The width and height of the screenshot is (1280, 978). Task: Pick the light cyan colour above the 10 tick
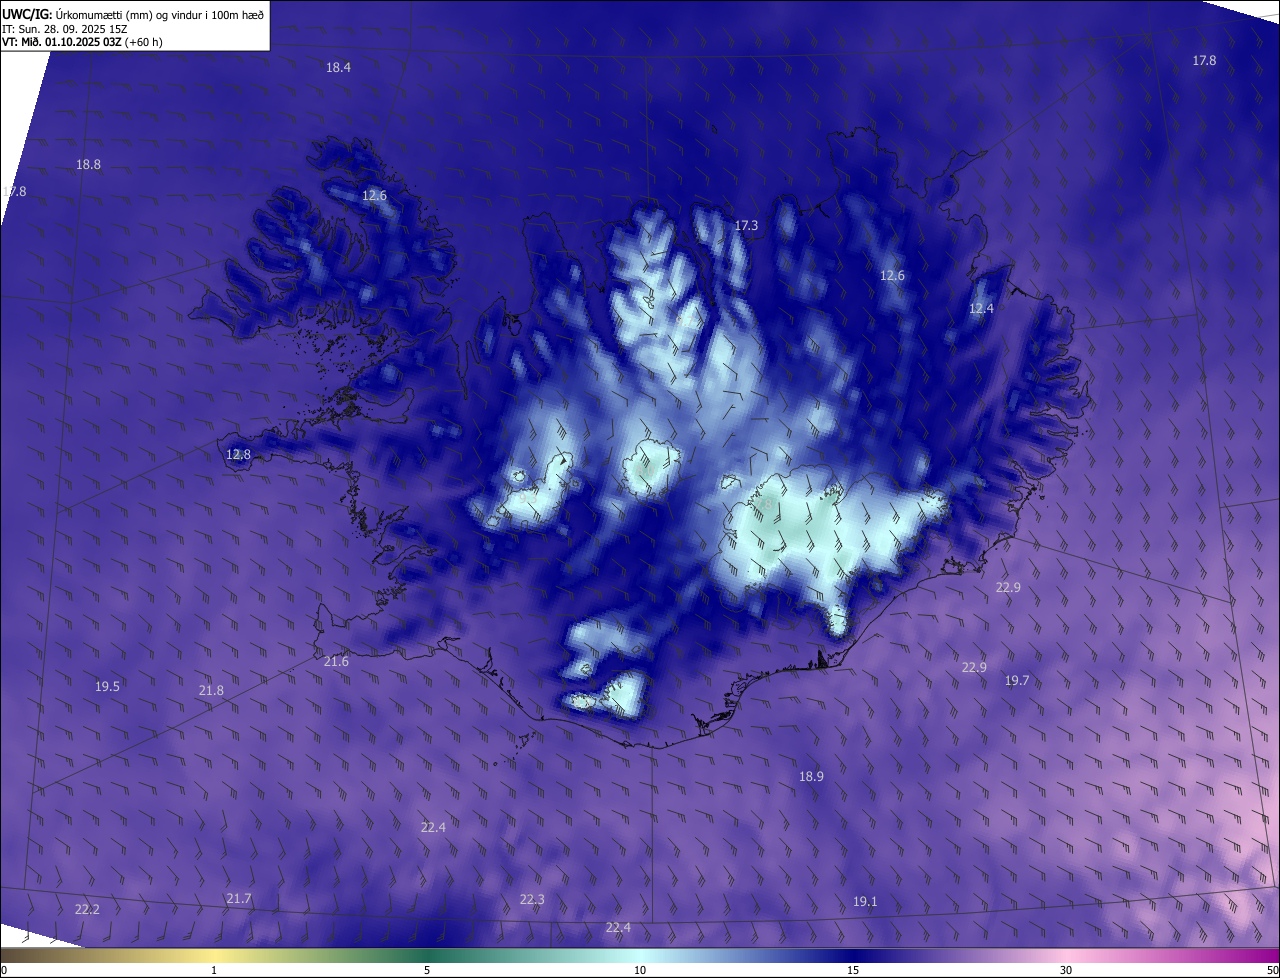pos(640,955)
